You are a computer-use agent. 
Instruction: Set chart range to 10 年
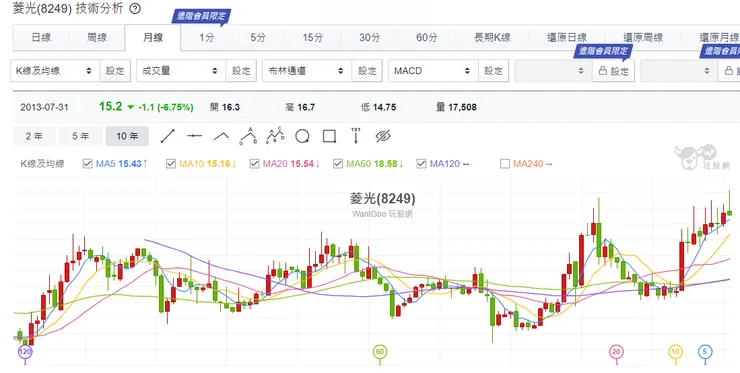(127, 136)
